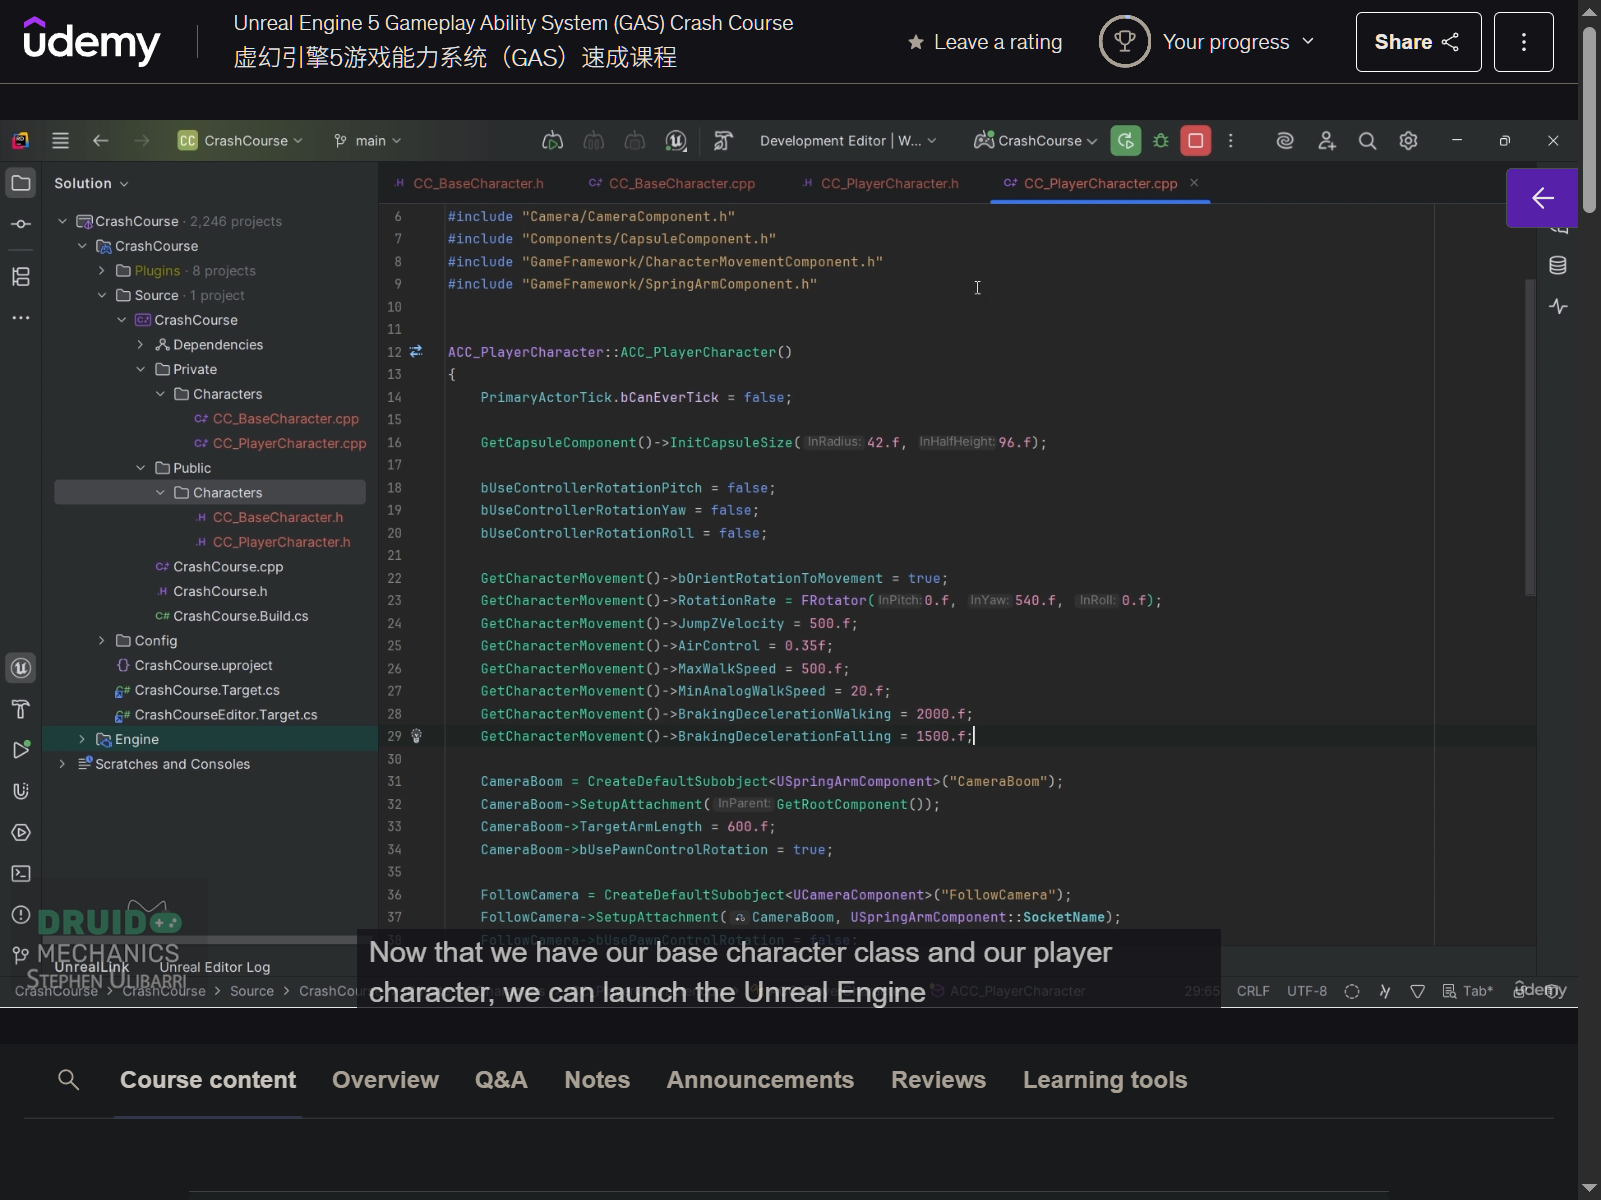Image resolution: width=1601 pixels, height=1200 pixels.
Task: Collapse the Private folder
Action: click(x=140, y=370)
